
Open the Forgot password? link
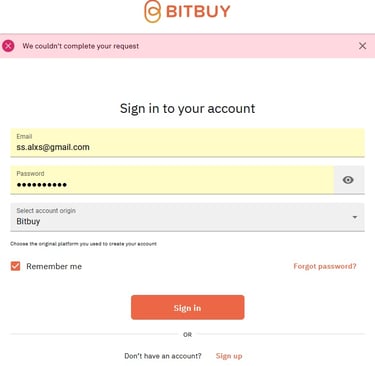pyautogui.click(x=325, y=266)
